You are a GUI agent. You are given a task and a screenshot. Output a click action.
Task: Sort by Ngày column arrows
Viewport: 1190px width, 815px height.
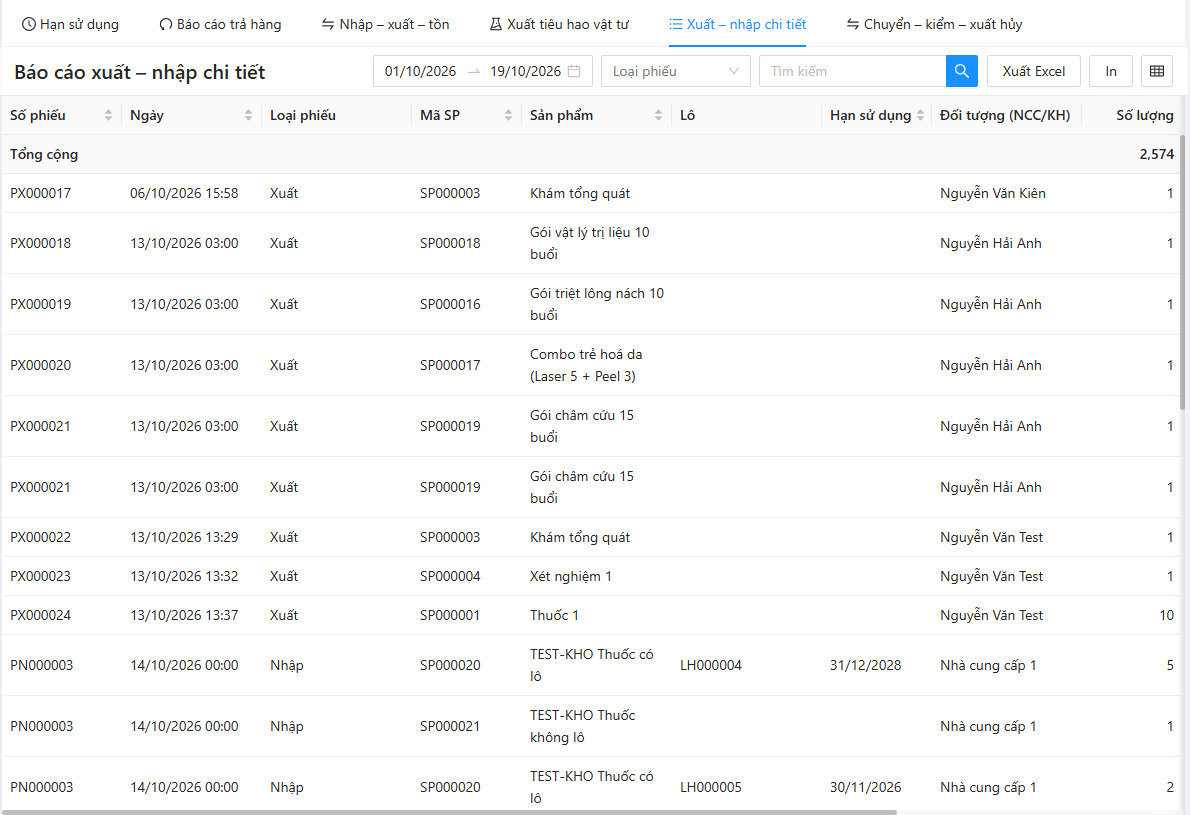tap(248, 115)
